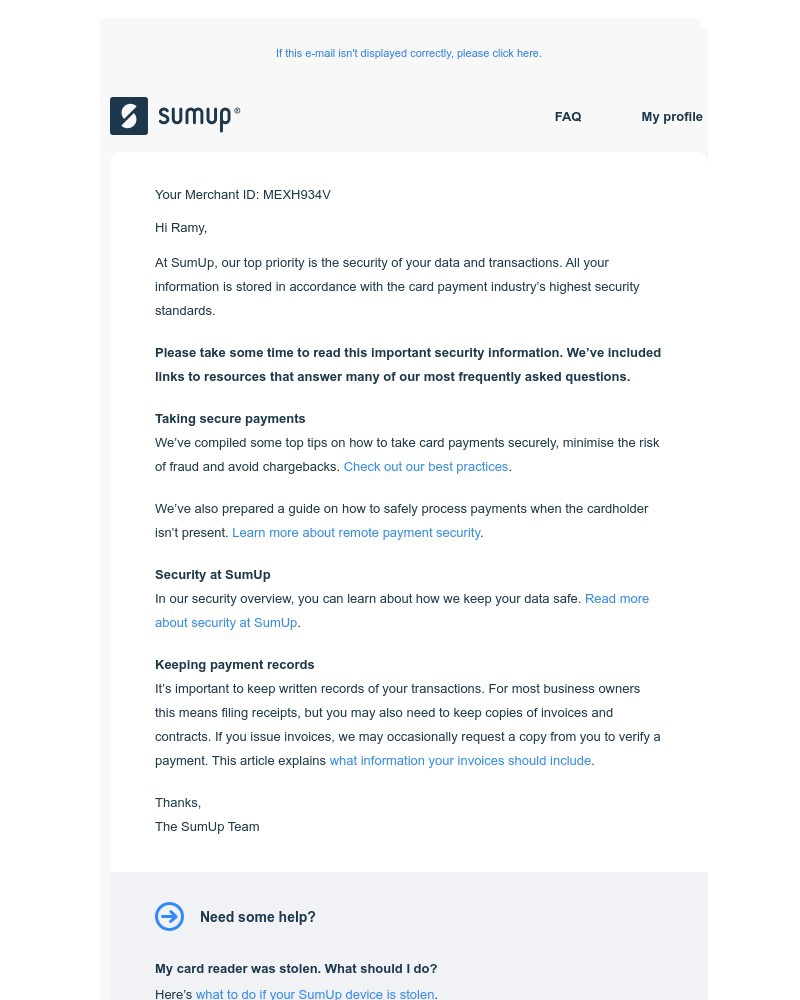Screen dimensions: 800x1000
Task: Open the FAQ menu item
Action: (x=567, y=117)
